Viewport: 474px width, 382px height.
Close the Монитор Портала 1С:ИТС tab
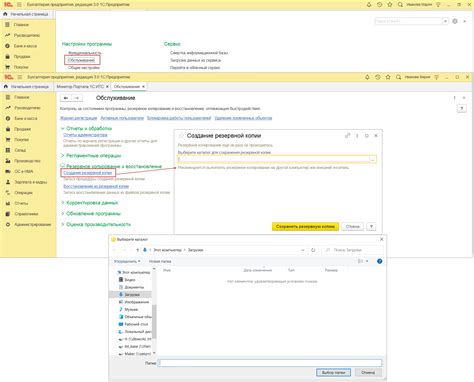click(107, 87)
